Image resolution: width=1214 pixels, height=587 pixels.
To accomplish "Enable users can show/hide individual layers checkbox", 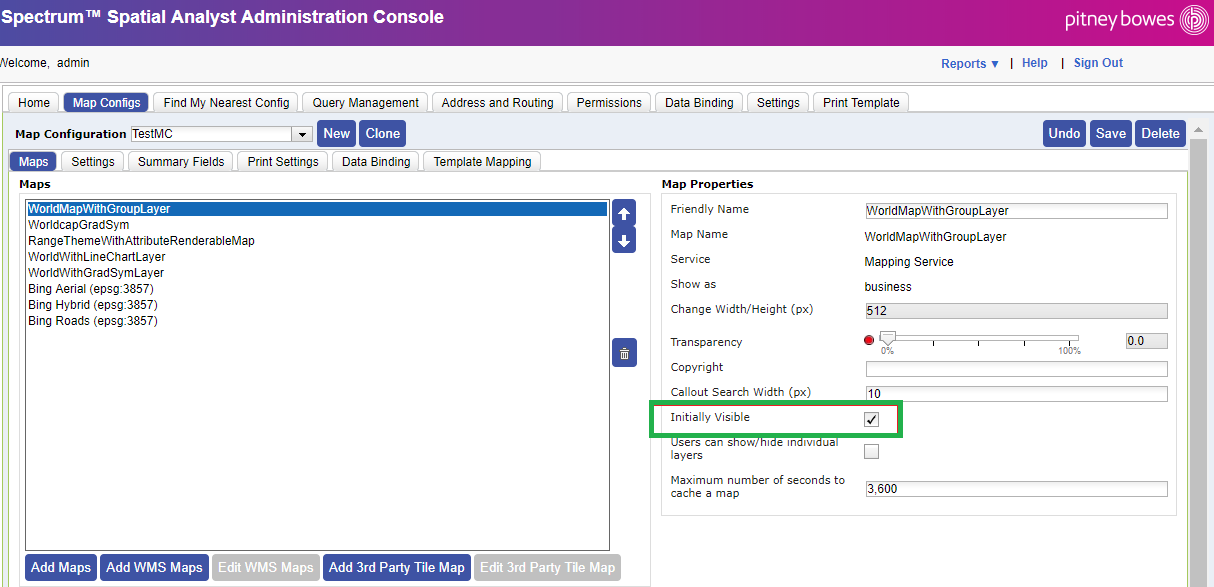I will [x=871, y=451].
